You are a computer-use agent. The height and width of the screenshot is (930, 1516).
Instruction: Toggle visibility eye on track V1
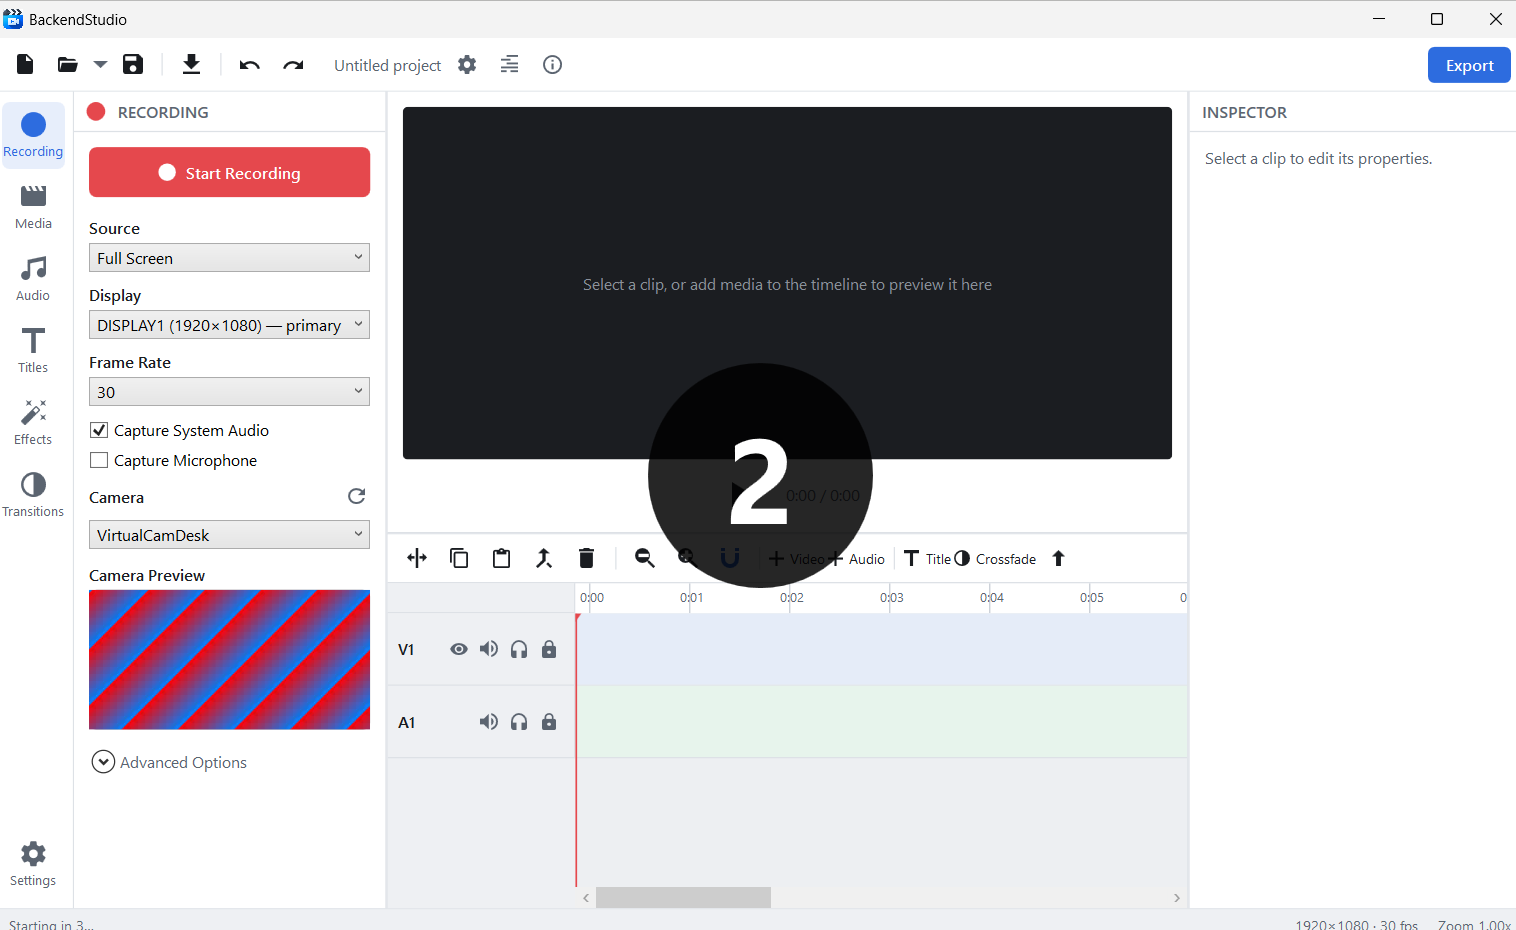tap(459, 649)
